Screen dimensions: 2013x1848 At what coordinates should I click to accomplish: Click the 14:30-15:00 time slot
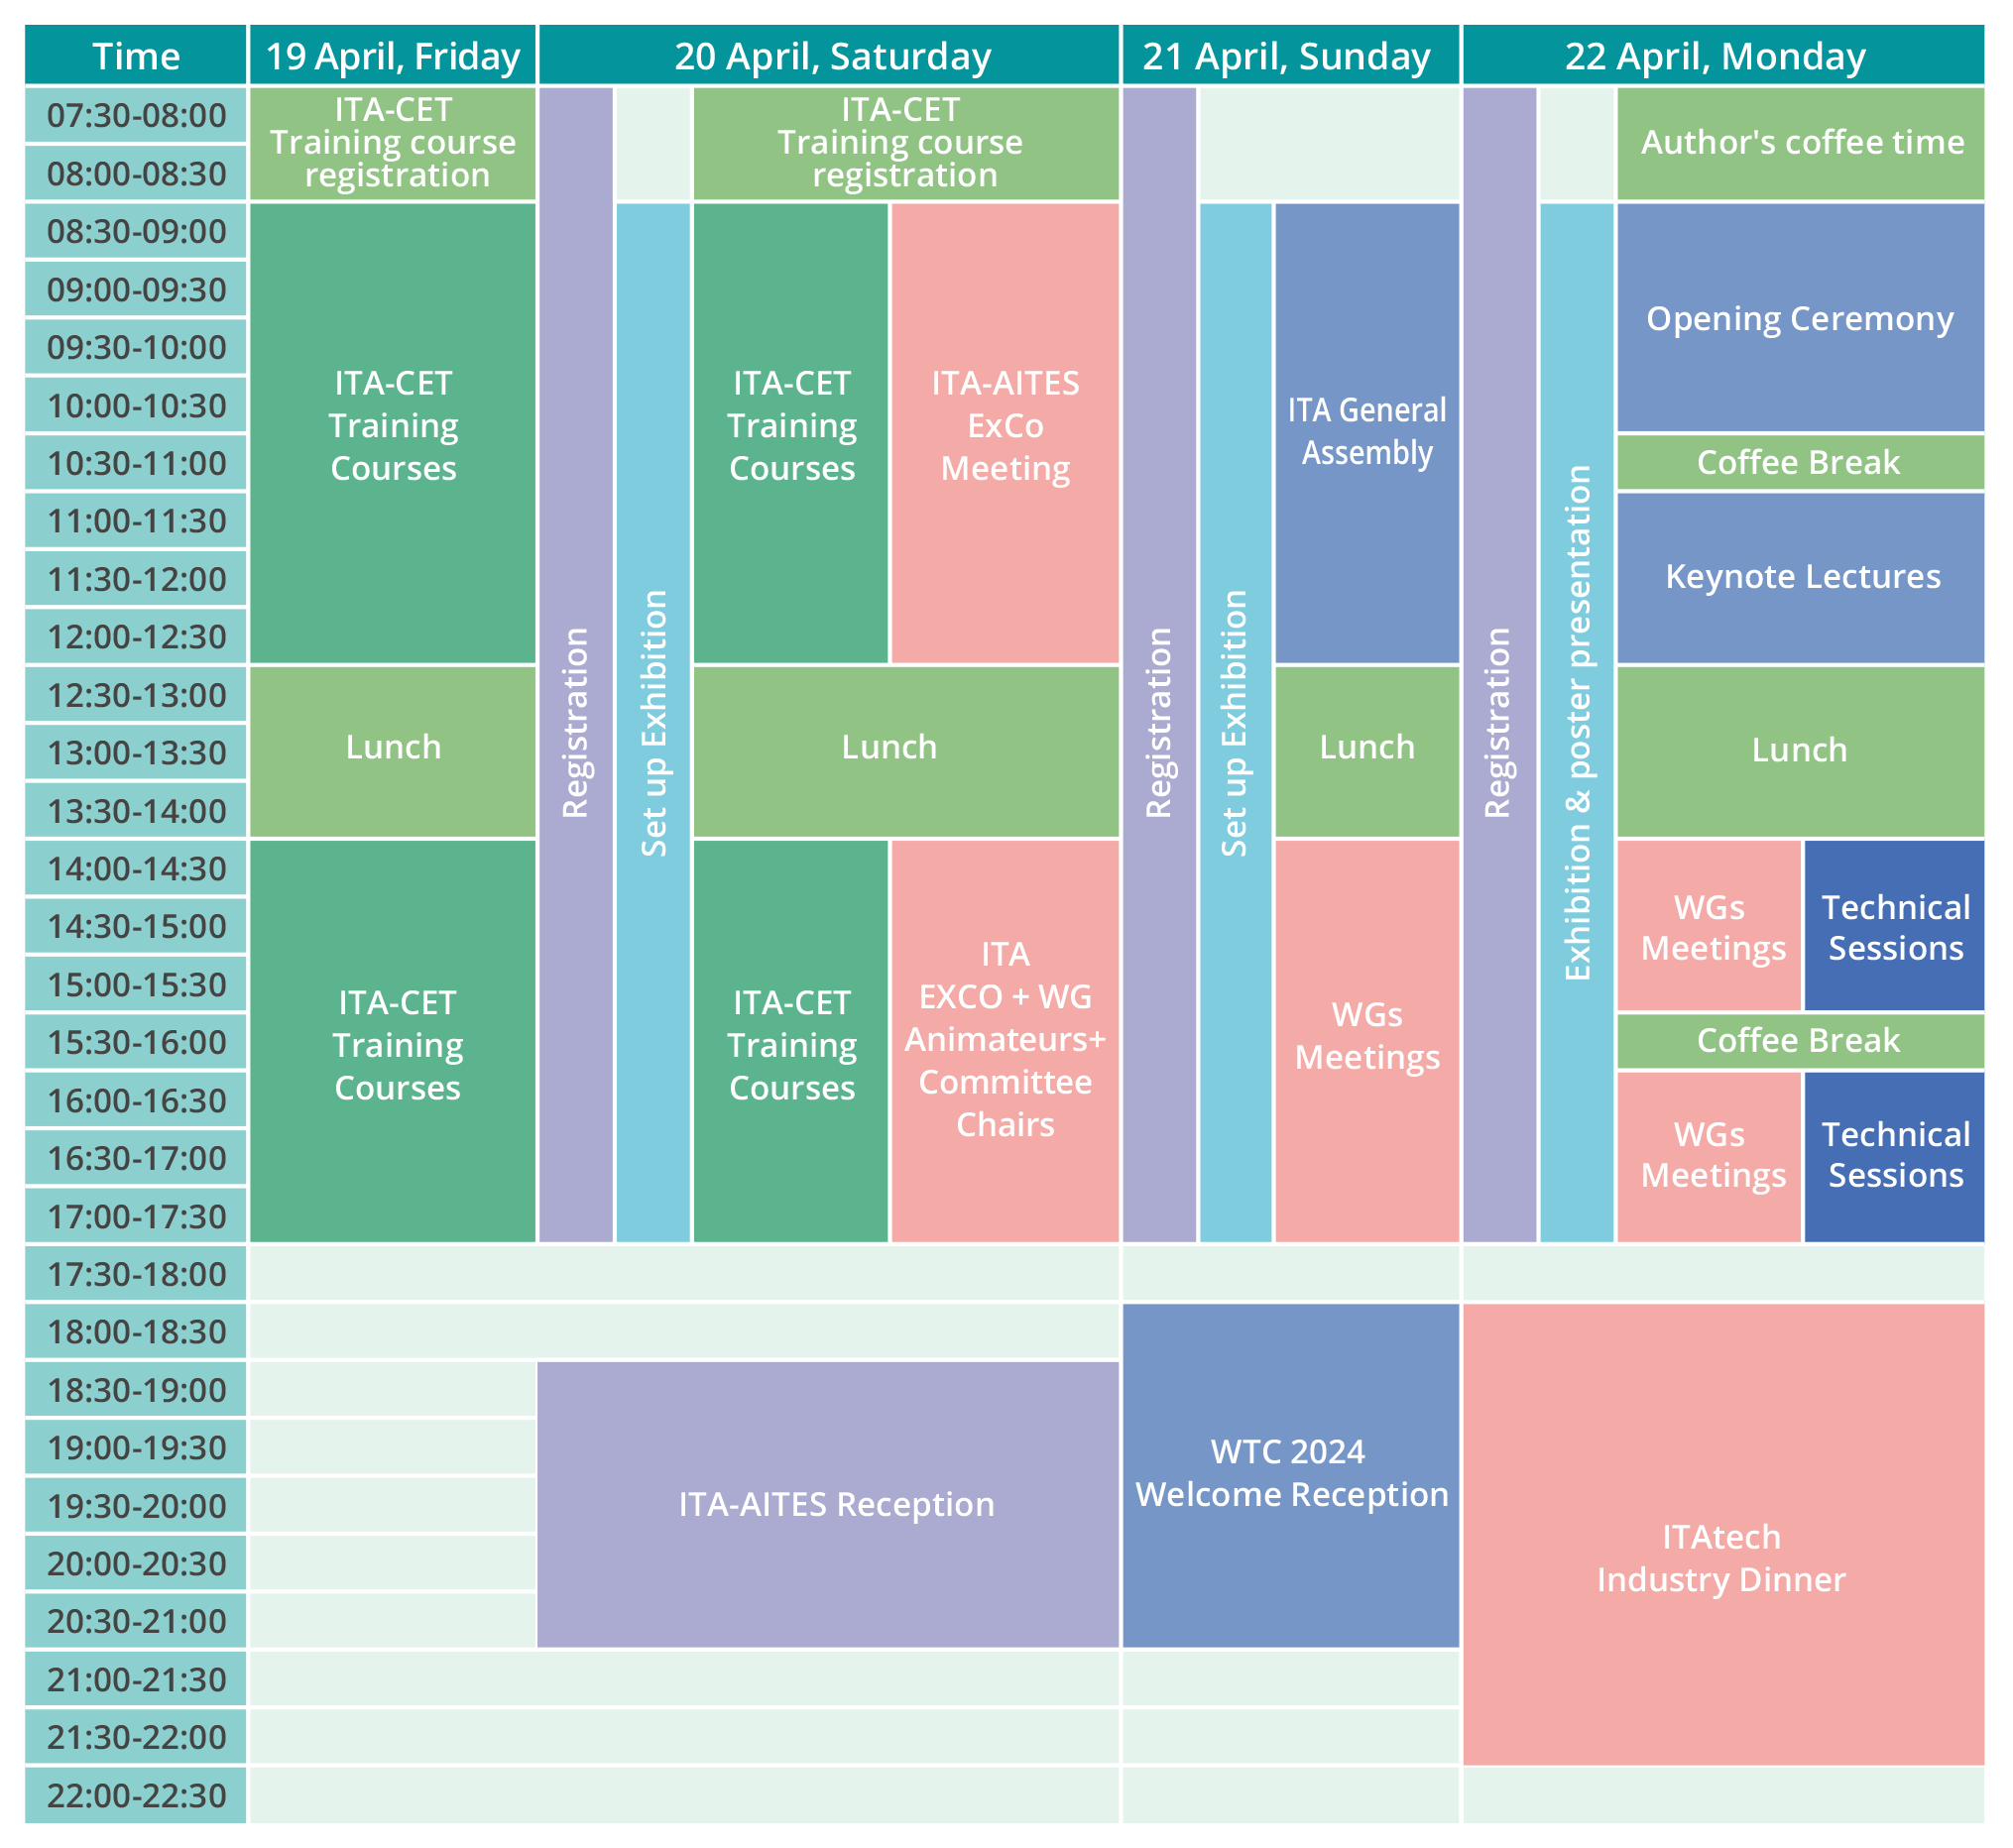136,926
